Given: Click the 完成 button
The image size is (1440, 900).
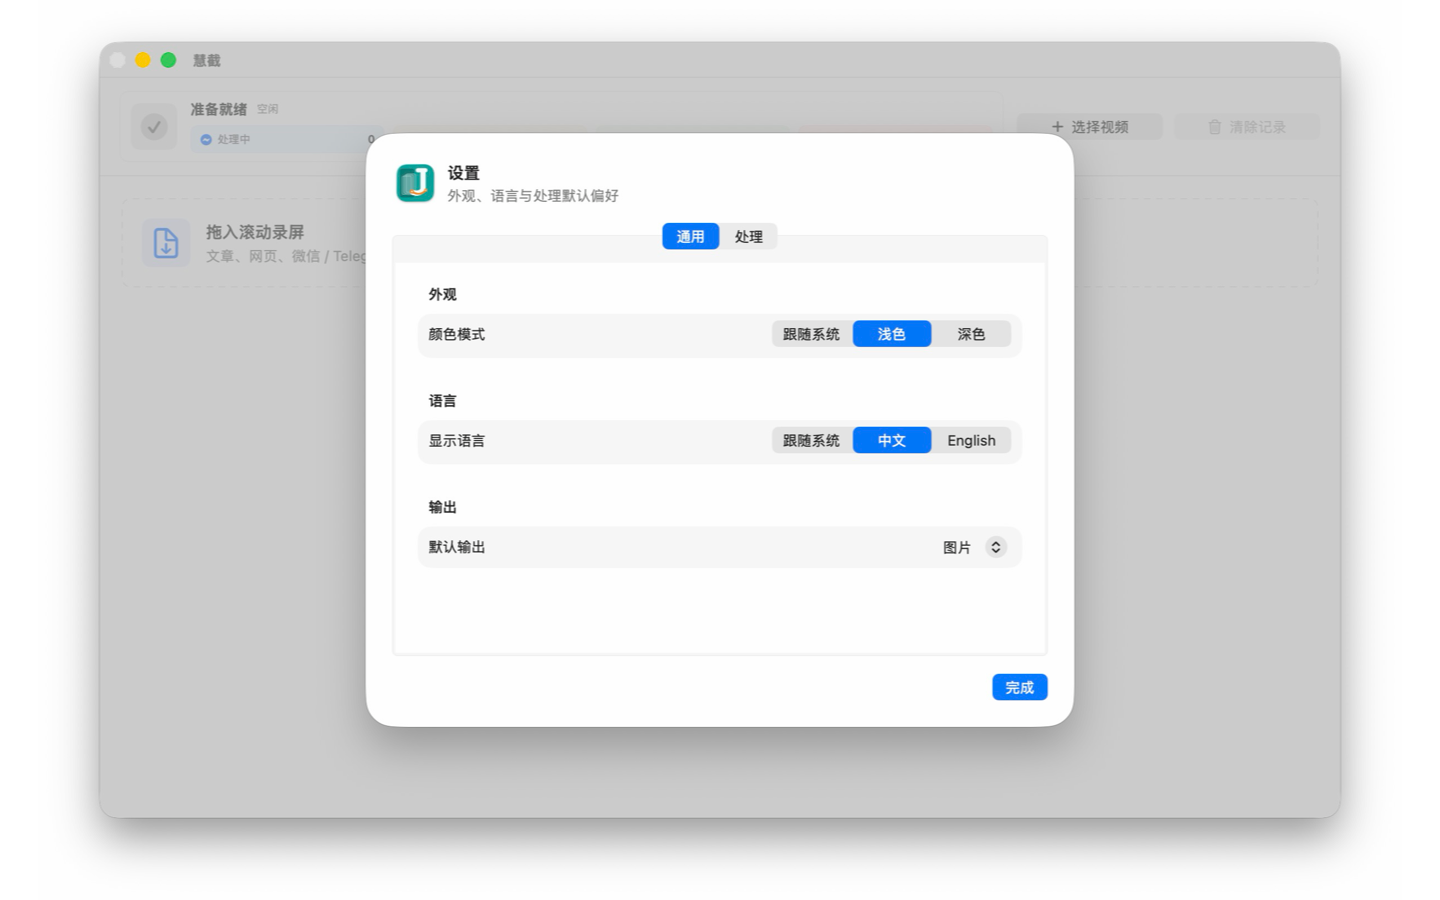Looking at the screenshot, I should point(1019,687).
